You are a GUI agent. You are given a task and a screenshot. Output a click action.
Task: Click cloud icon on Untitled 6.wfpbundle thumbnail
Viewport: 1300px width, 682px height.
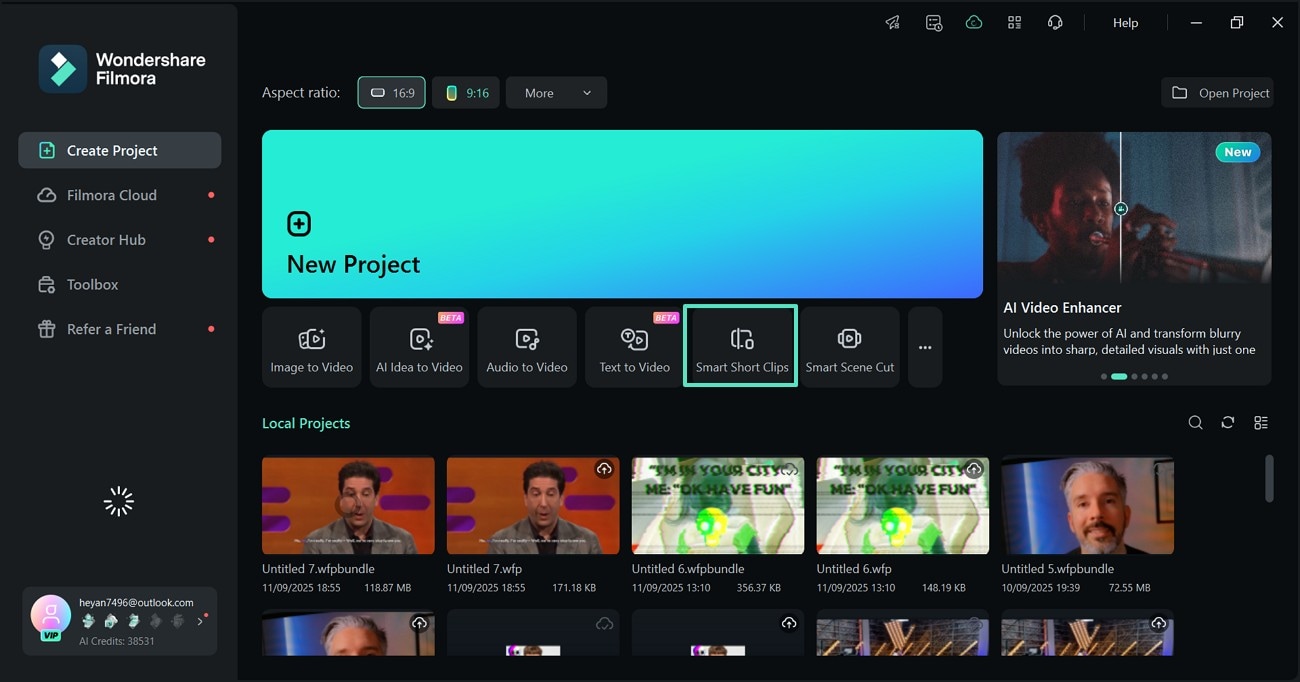click(789, 469)
